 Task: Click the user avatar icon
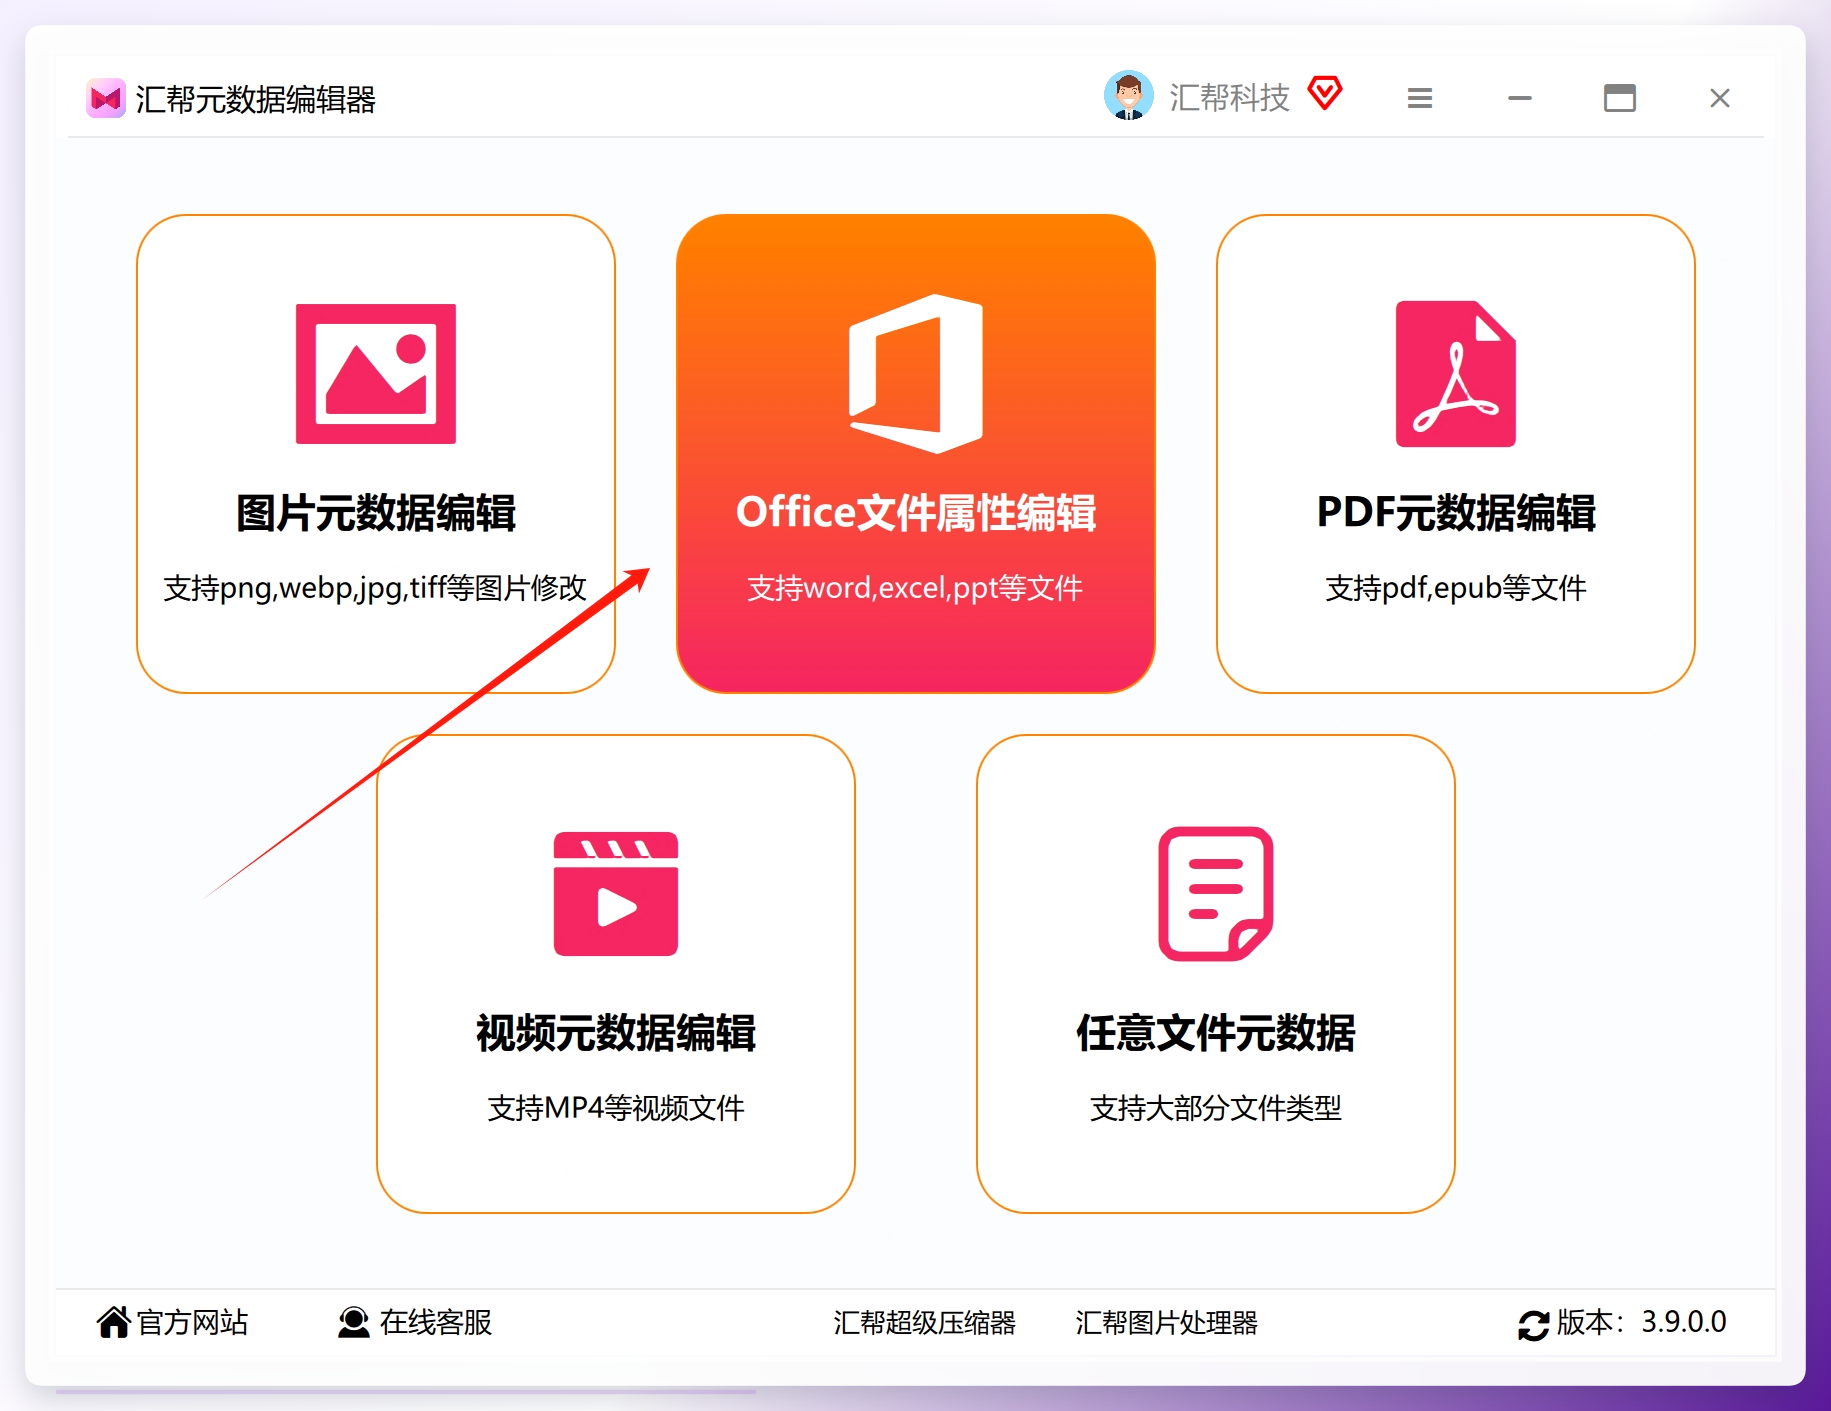(1129, 96)
